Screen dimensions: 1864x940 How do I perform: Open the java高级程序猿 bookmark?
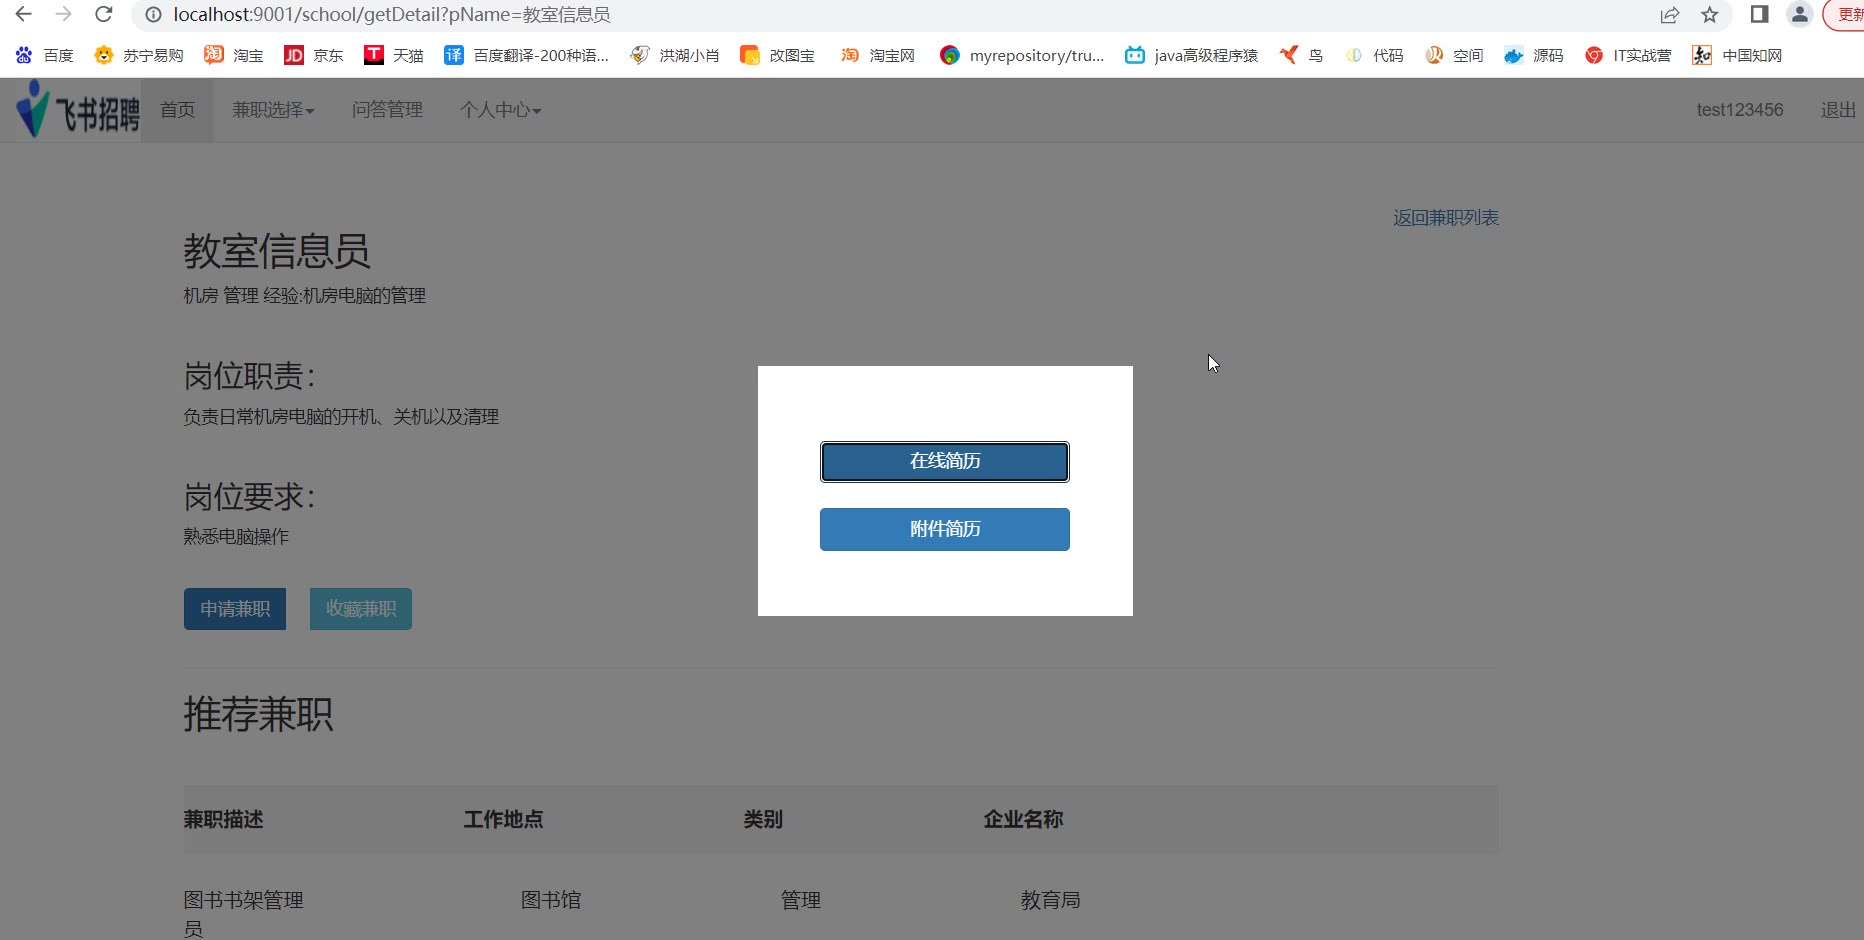1191,55
